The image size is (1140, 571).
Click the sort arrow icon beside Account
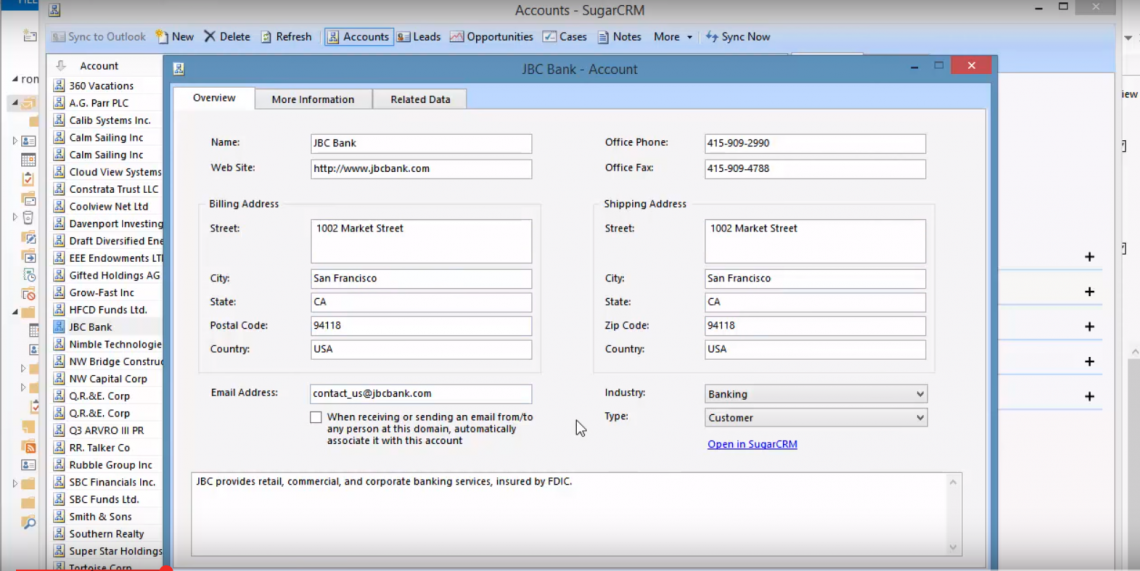[x=60, y=65]
